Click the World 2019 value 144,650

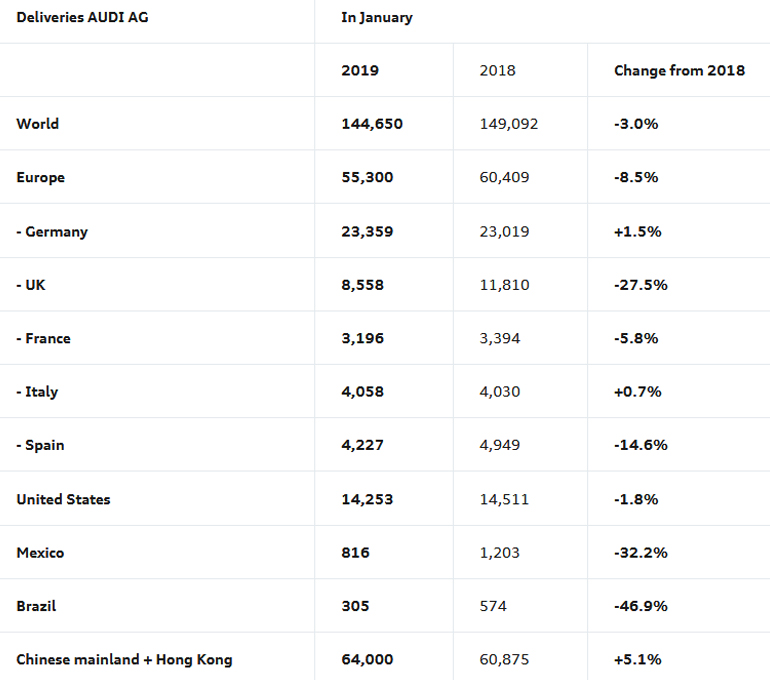click(x=372, y=124)
